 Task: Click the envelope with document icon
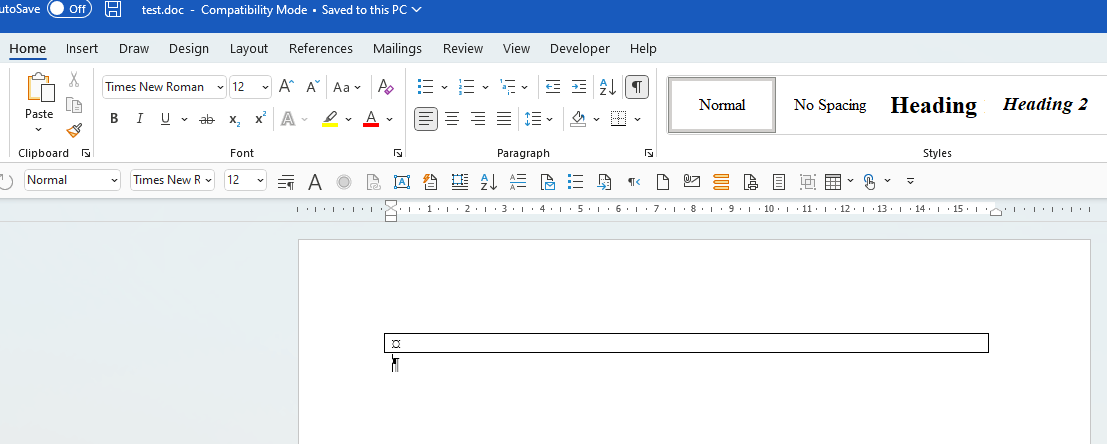coord(548,182)
